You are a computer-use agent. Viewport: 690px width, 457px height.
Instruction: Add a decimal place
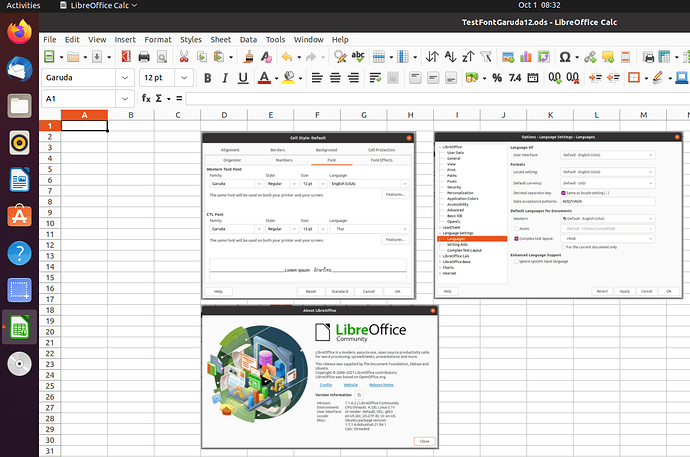coord(554,78)
